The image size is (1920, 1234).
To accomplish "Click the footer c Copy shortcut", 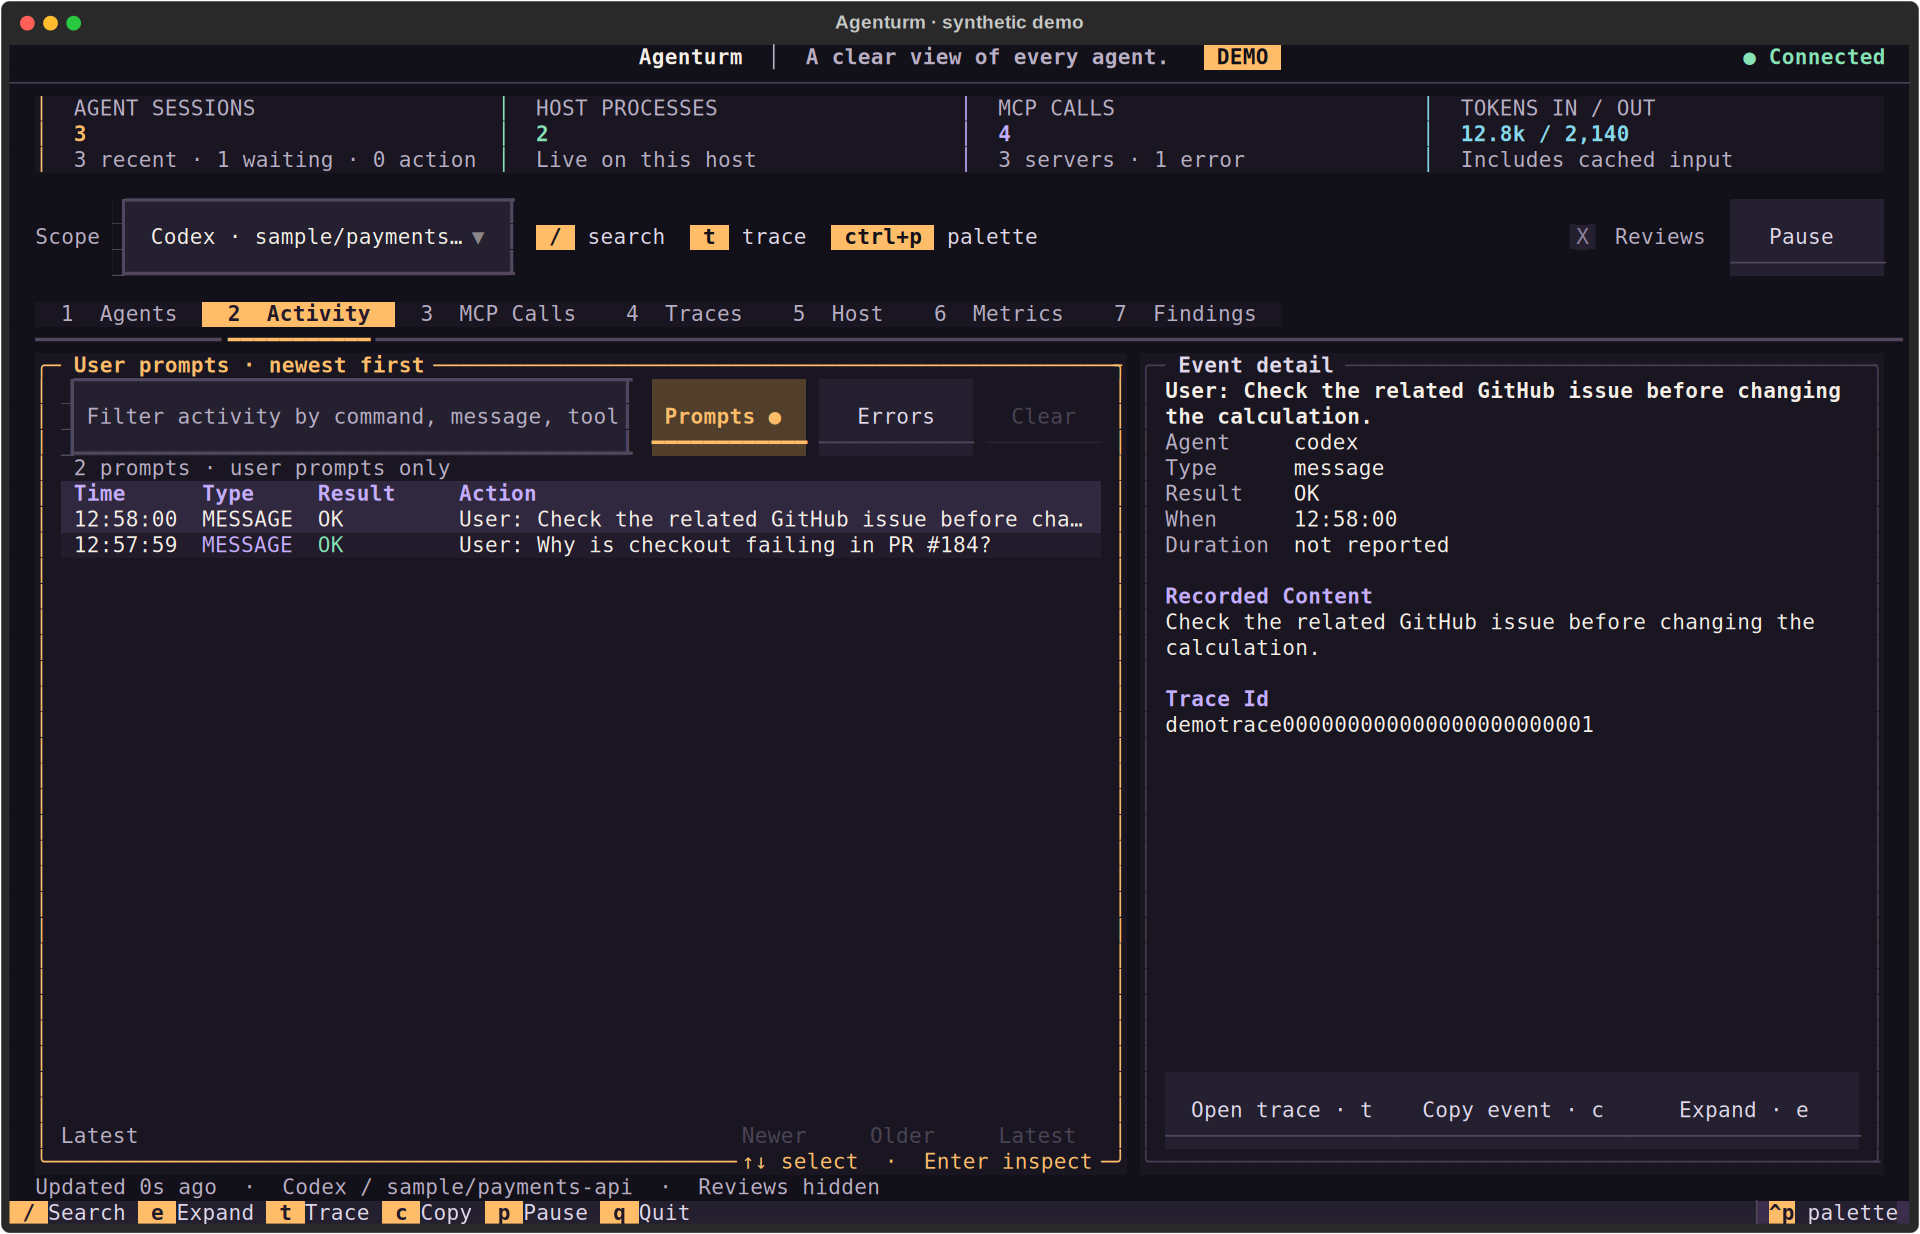I will (x=427, y=1213).
